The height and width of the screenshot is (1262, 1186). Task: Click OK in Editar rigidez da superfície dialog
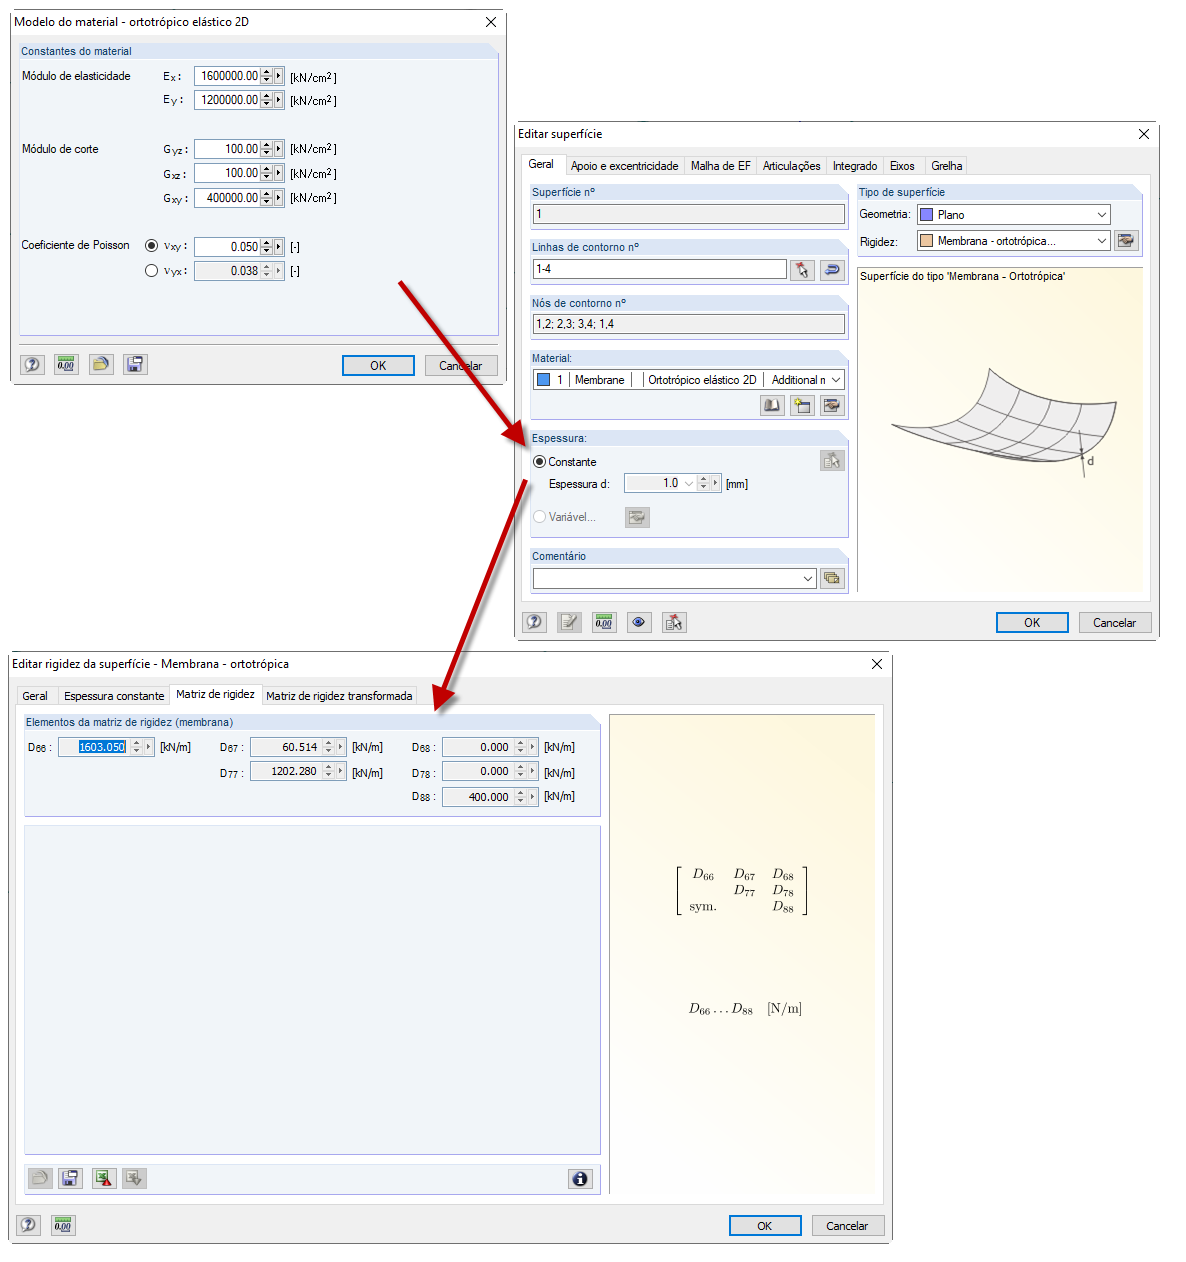click(764, 1226)
